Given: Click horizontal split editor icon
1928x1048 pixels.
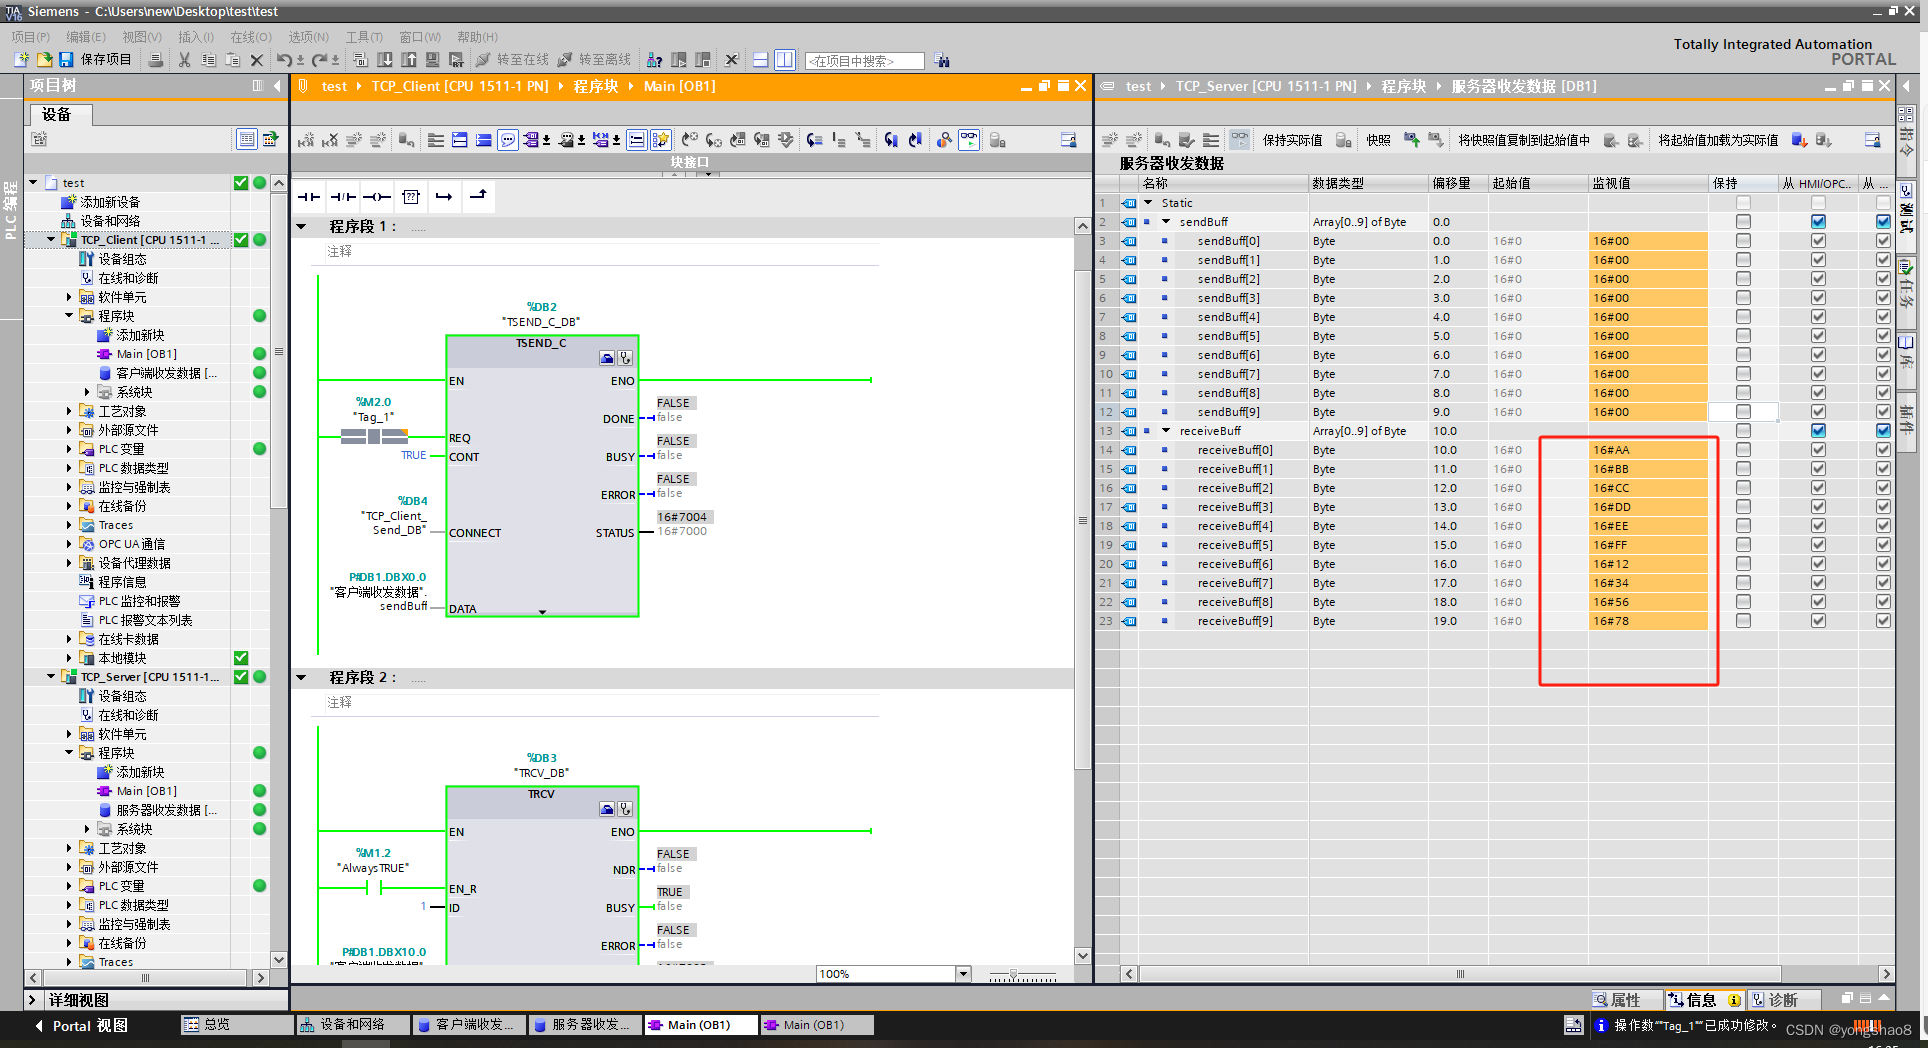Looking at the screenshot, I should click(x=761, y=60).
